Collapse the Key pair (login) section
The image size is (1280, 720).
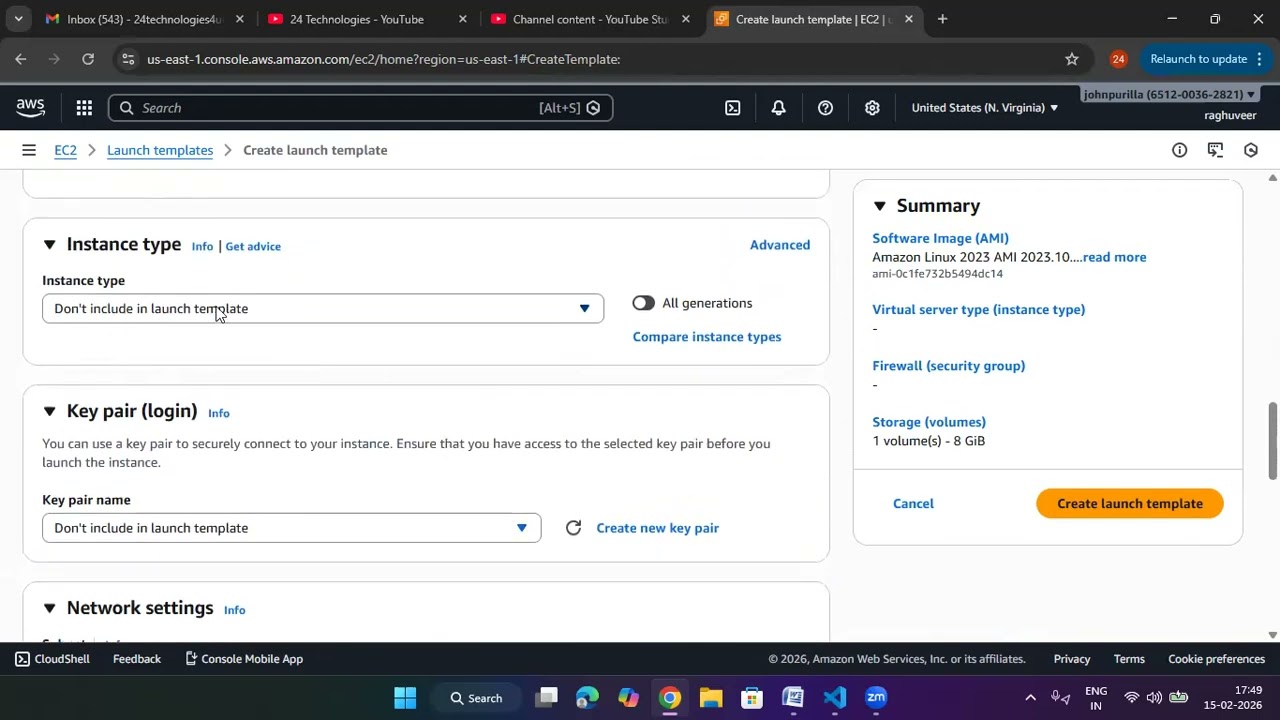tap(49, 411)
